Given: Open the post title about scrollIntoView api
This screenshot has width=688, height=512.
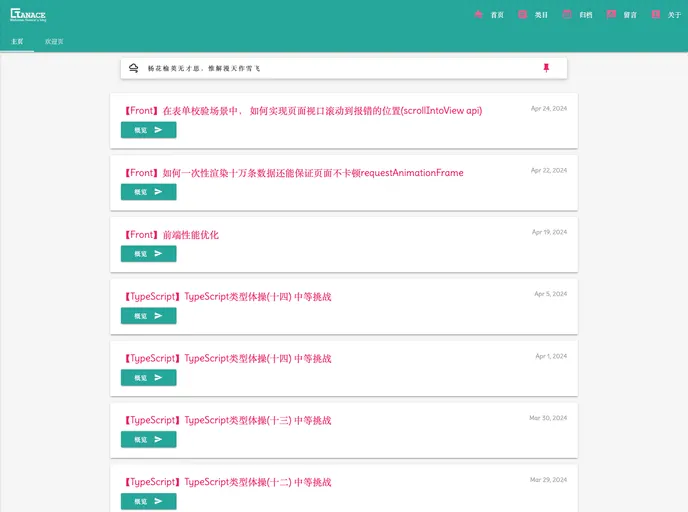Looking at the screenshot, I should [x=302, y=111].
